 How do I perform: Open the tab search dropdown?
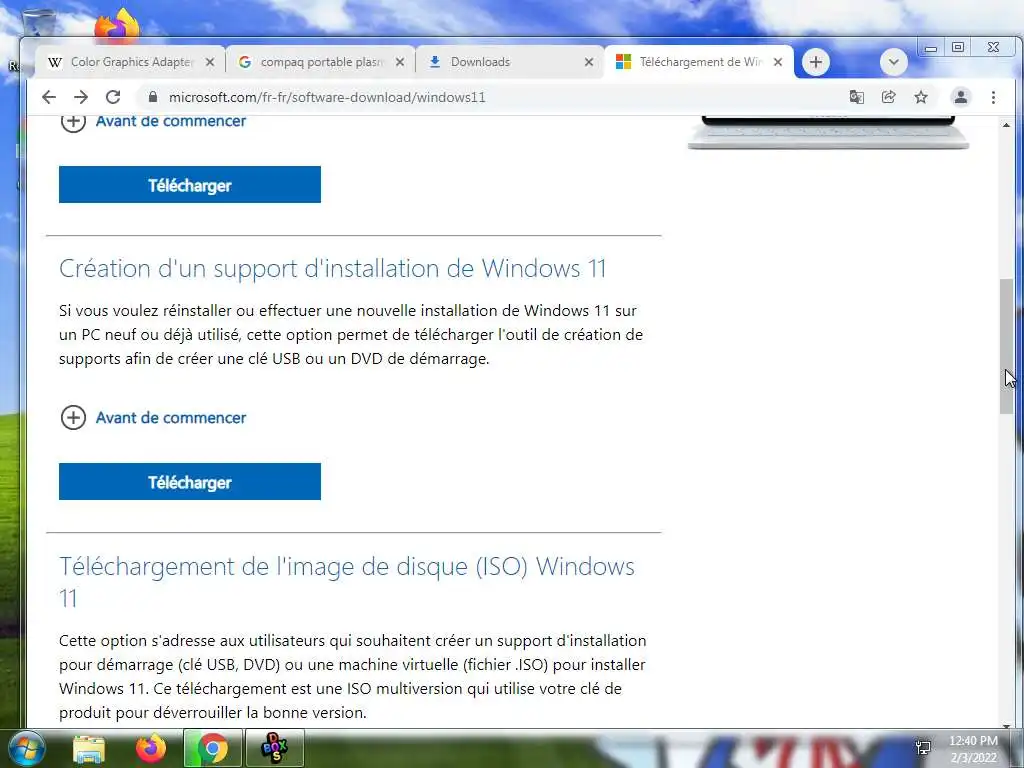pos(893,62)
